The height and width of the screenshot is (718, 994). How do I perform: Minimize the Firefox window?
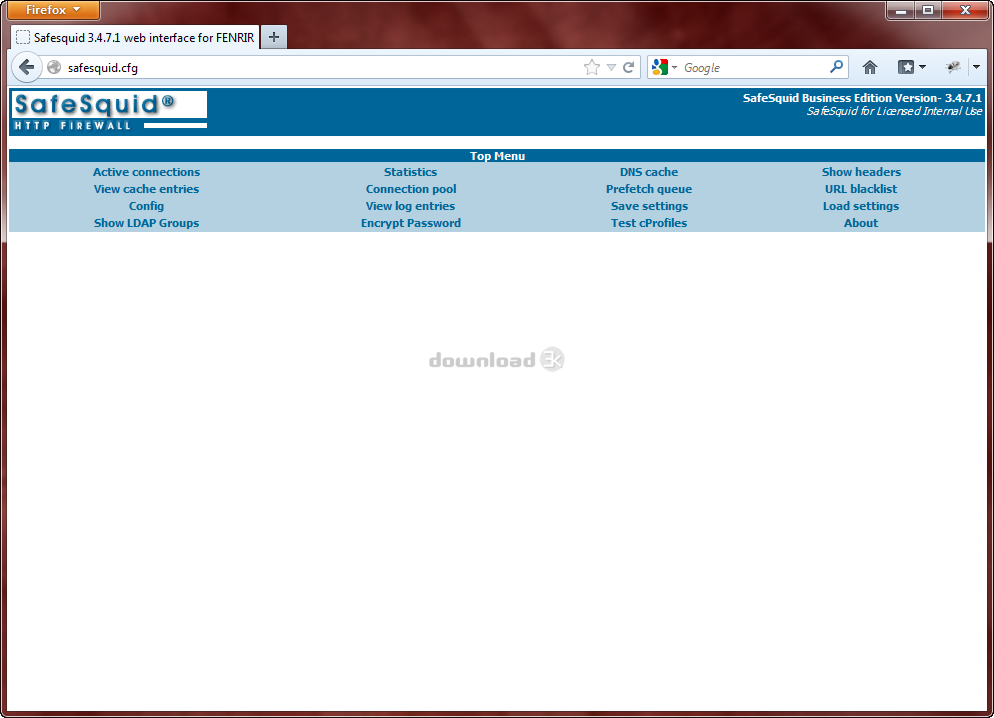[900, 10]
